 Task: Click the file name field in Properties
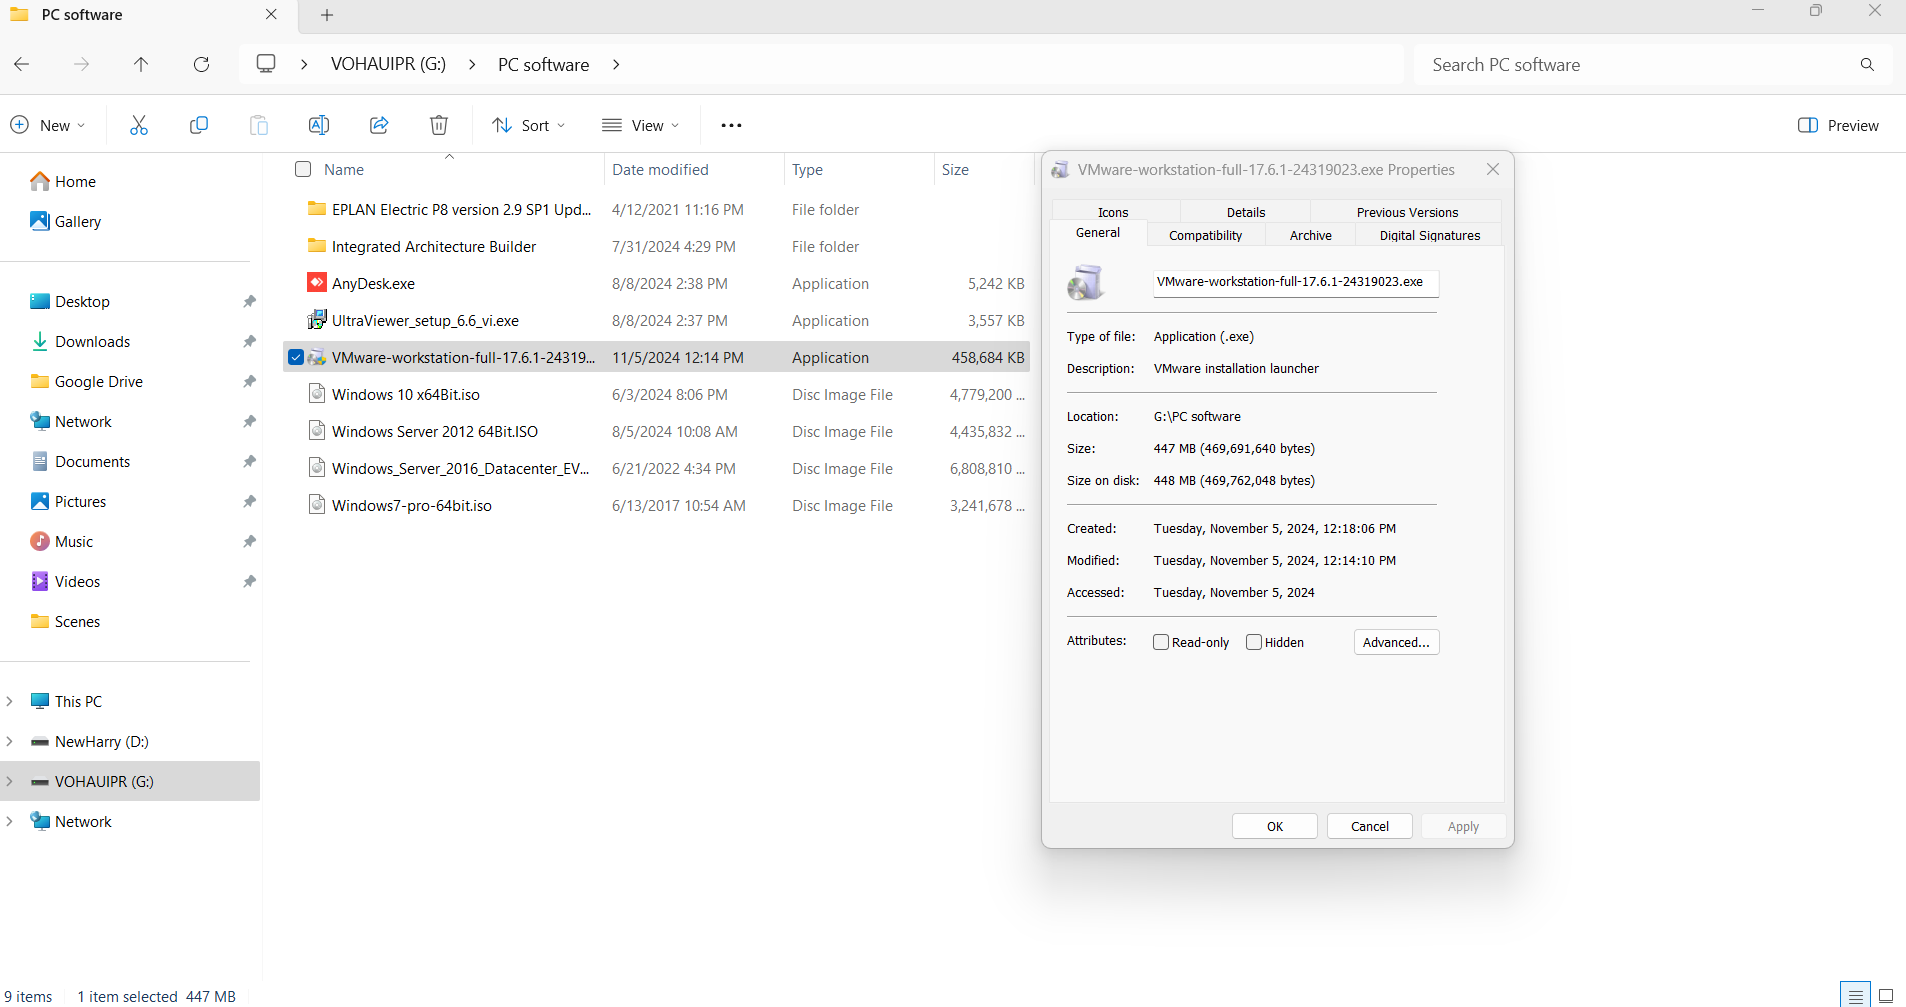tap(1296, 282)
